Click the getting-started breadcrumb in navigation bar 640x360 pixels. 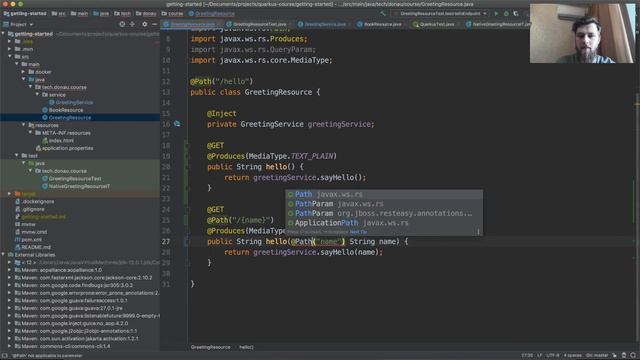pos(25,13)
